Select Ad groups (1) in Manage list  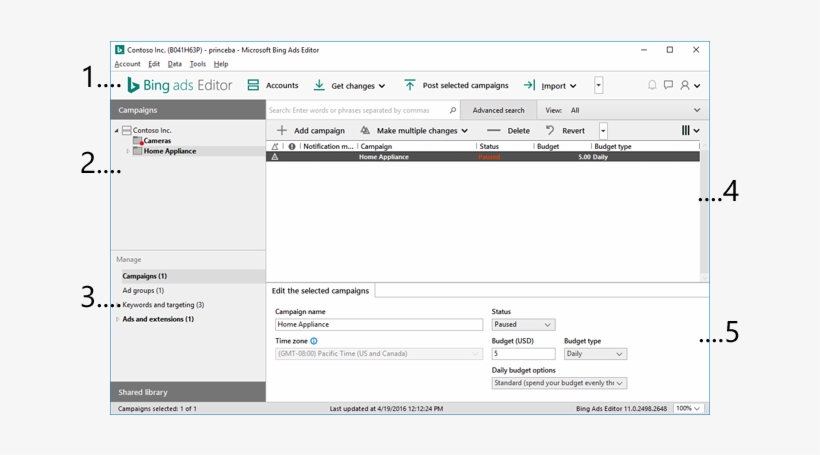click(x=143, y=290)
